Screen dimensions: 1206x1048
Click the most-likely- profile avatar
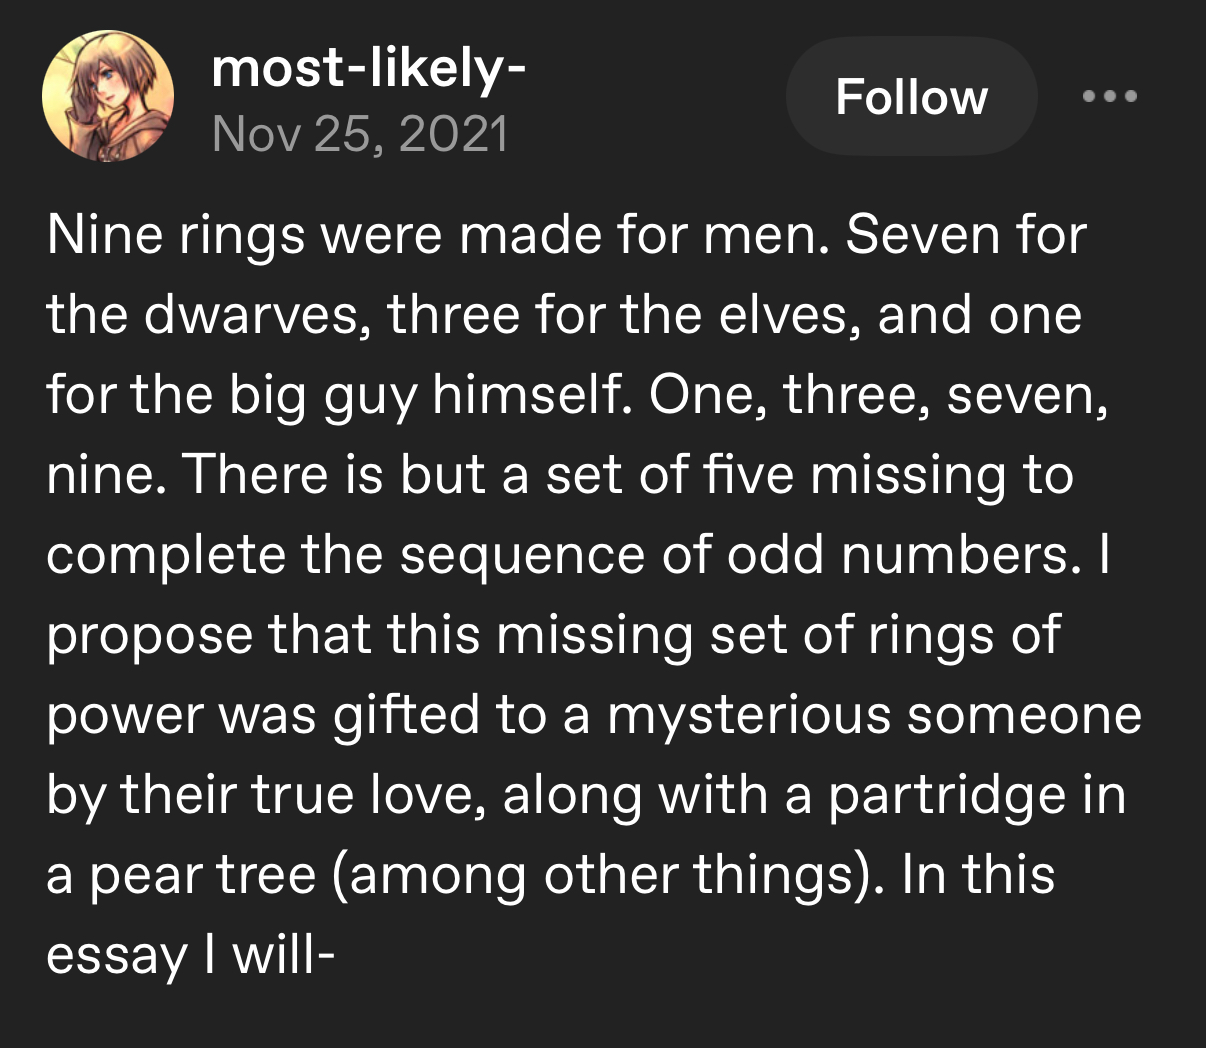pyautogui.click(x=108, y=96)
